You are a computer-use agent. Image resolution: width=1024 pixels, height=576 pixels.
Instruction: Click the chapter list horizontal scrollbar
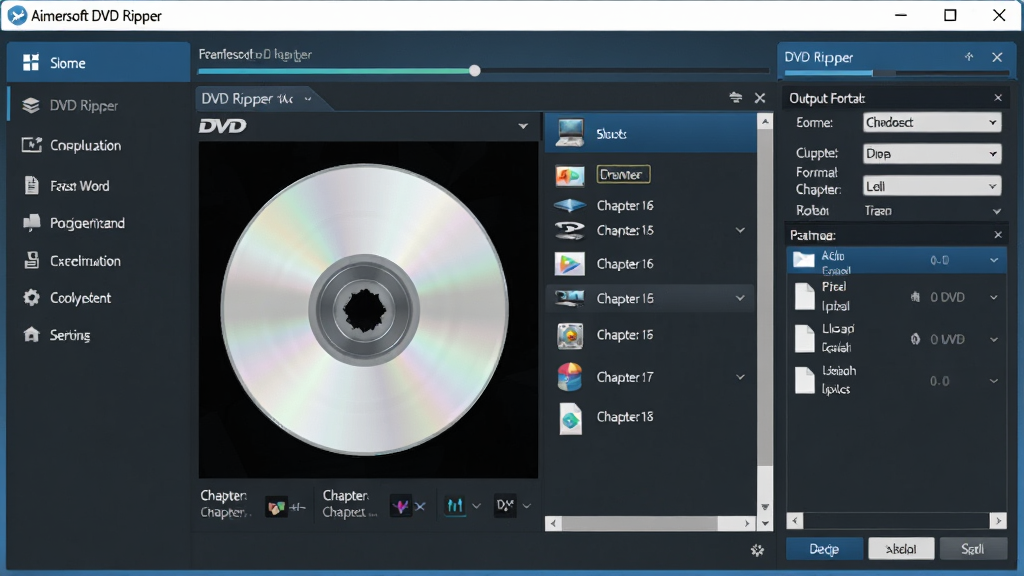pyautogui.click(x=639, y=523)
